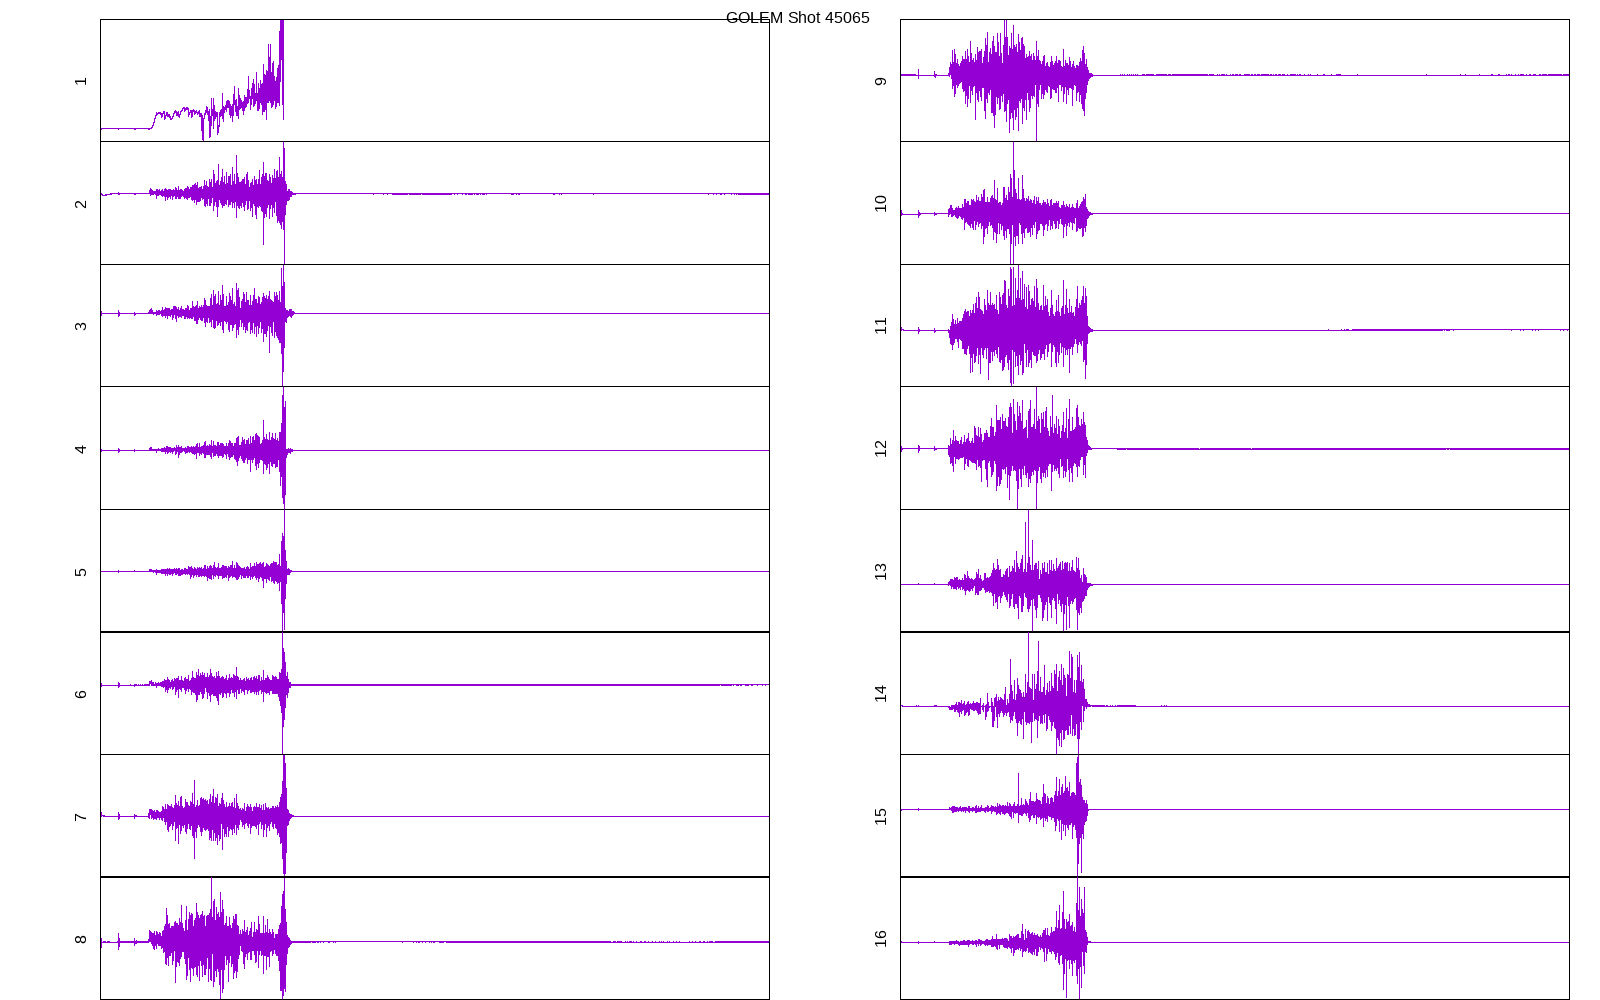Image resolution: width=1600 pixels, height=1000 pixels.
Task: Select the channel 4 signal plot
Action: 434,448
